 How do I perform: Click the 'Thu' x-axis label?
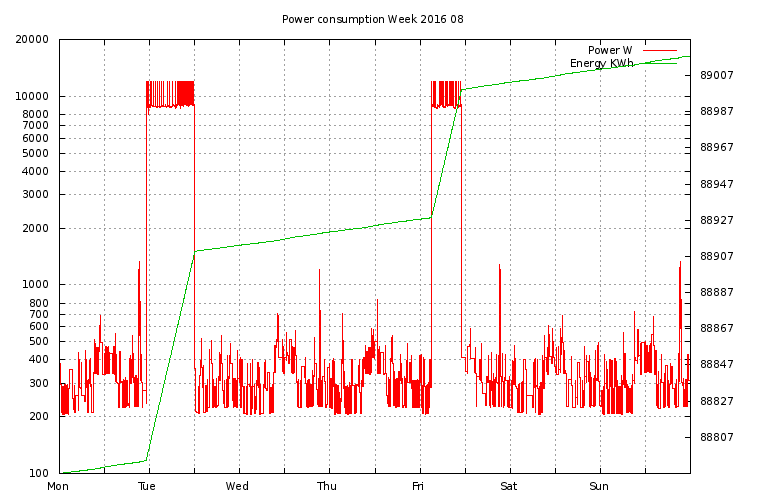(x=327, y=486)
